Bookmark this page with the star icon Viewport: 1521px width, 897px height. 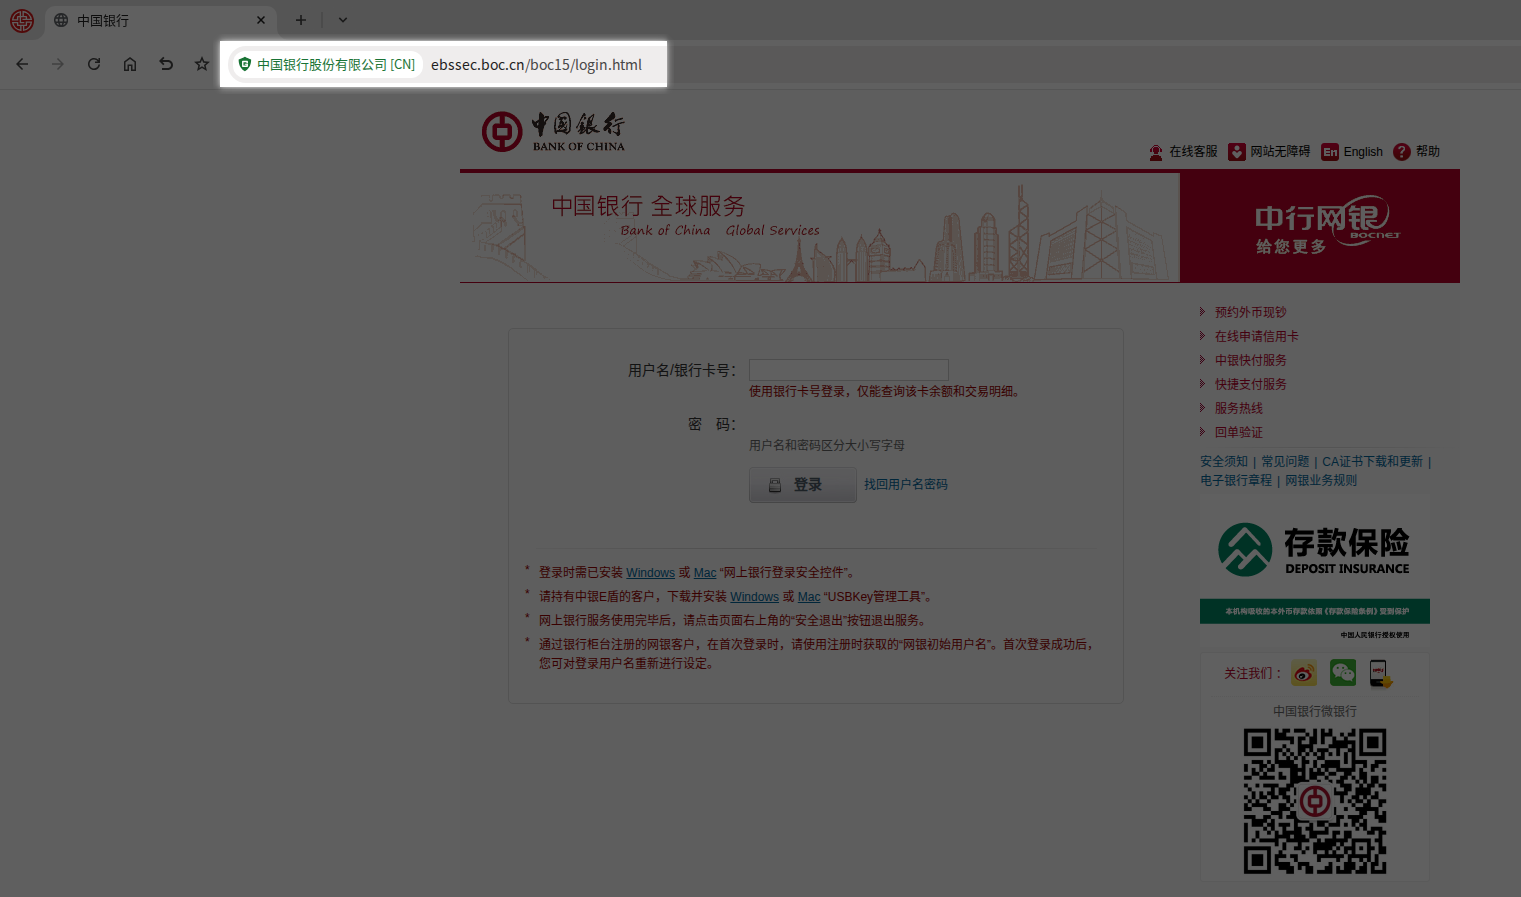click(x=202, y=64)
